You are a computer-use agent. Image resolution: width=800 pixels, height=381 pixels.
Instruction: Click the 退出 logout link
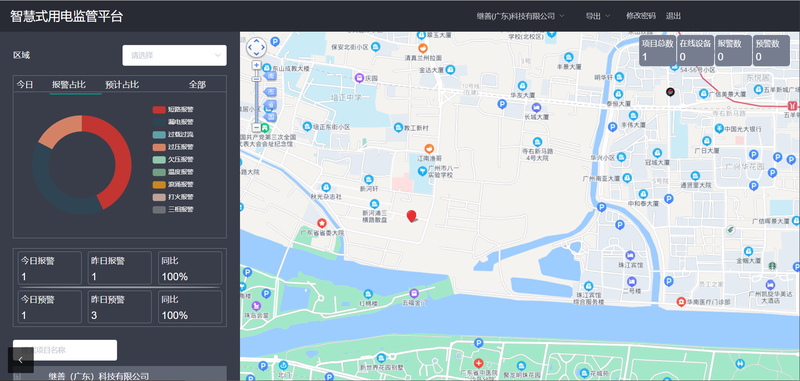(673, 16)
